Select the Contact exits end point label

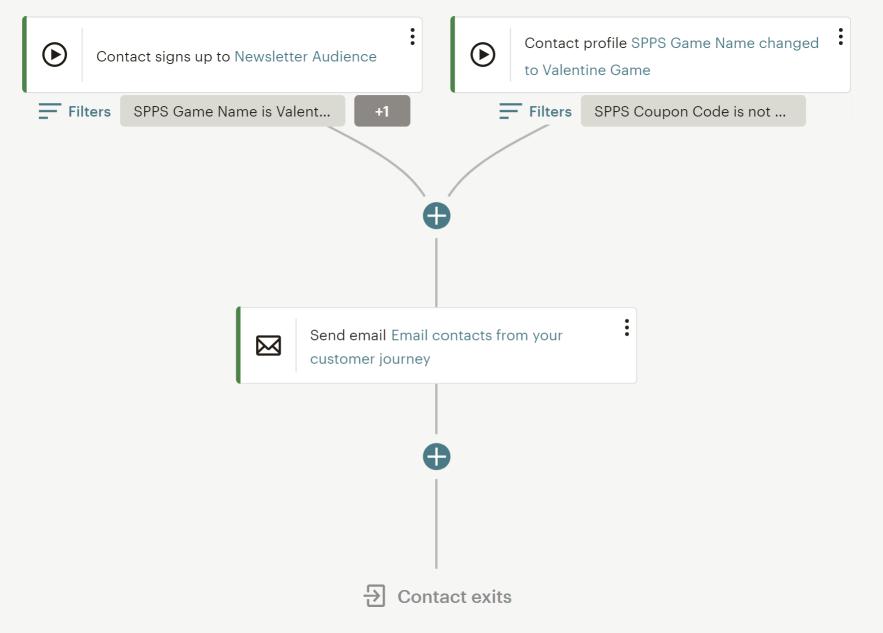point(454,596)
